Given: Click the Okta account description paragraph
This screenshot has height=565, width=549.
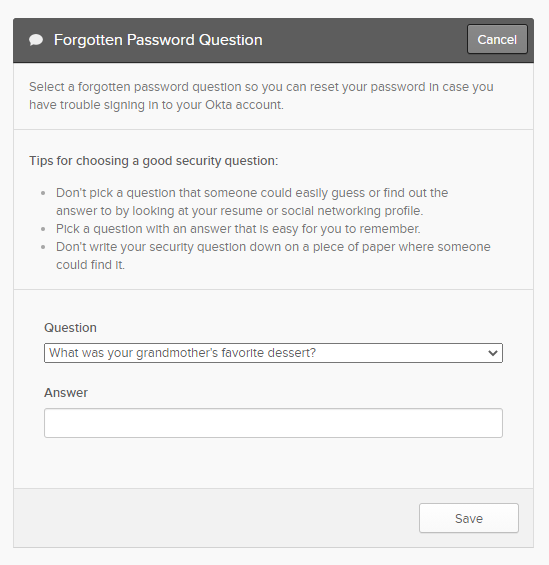Looking at the screenshot, I should [x=261, y=96].
